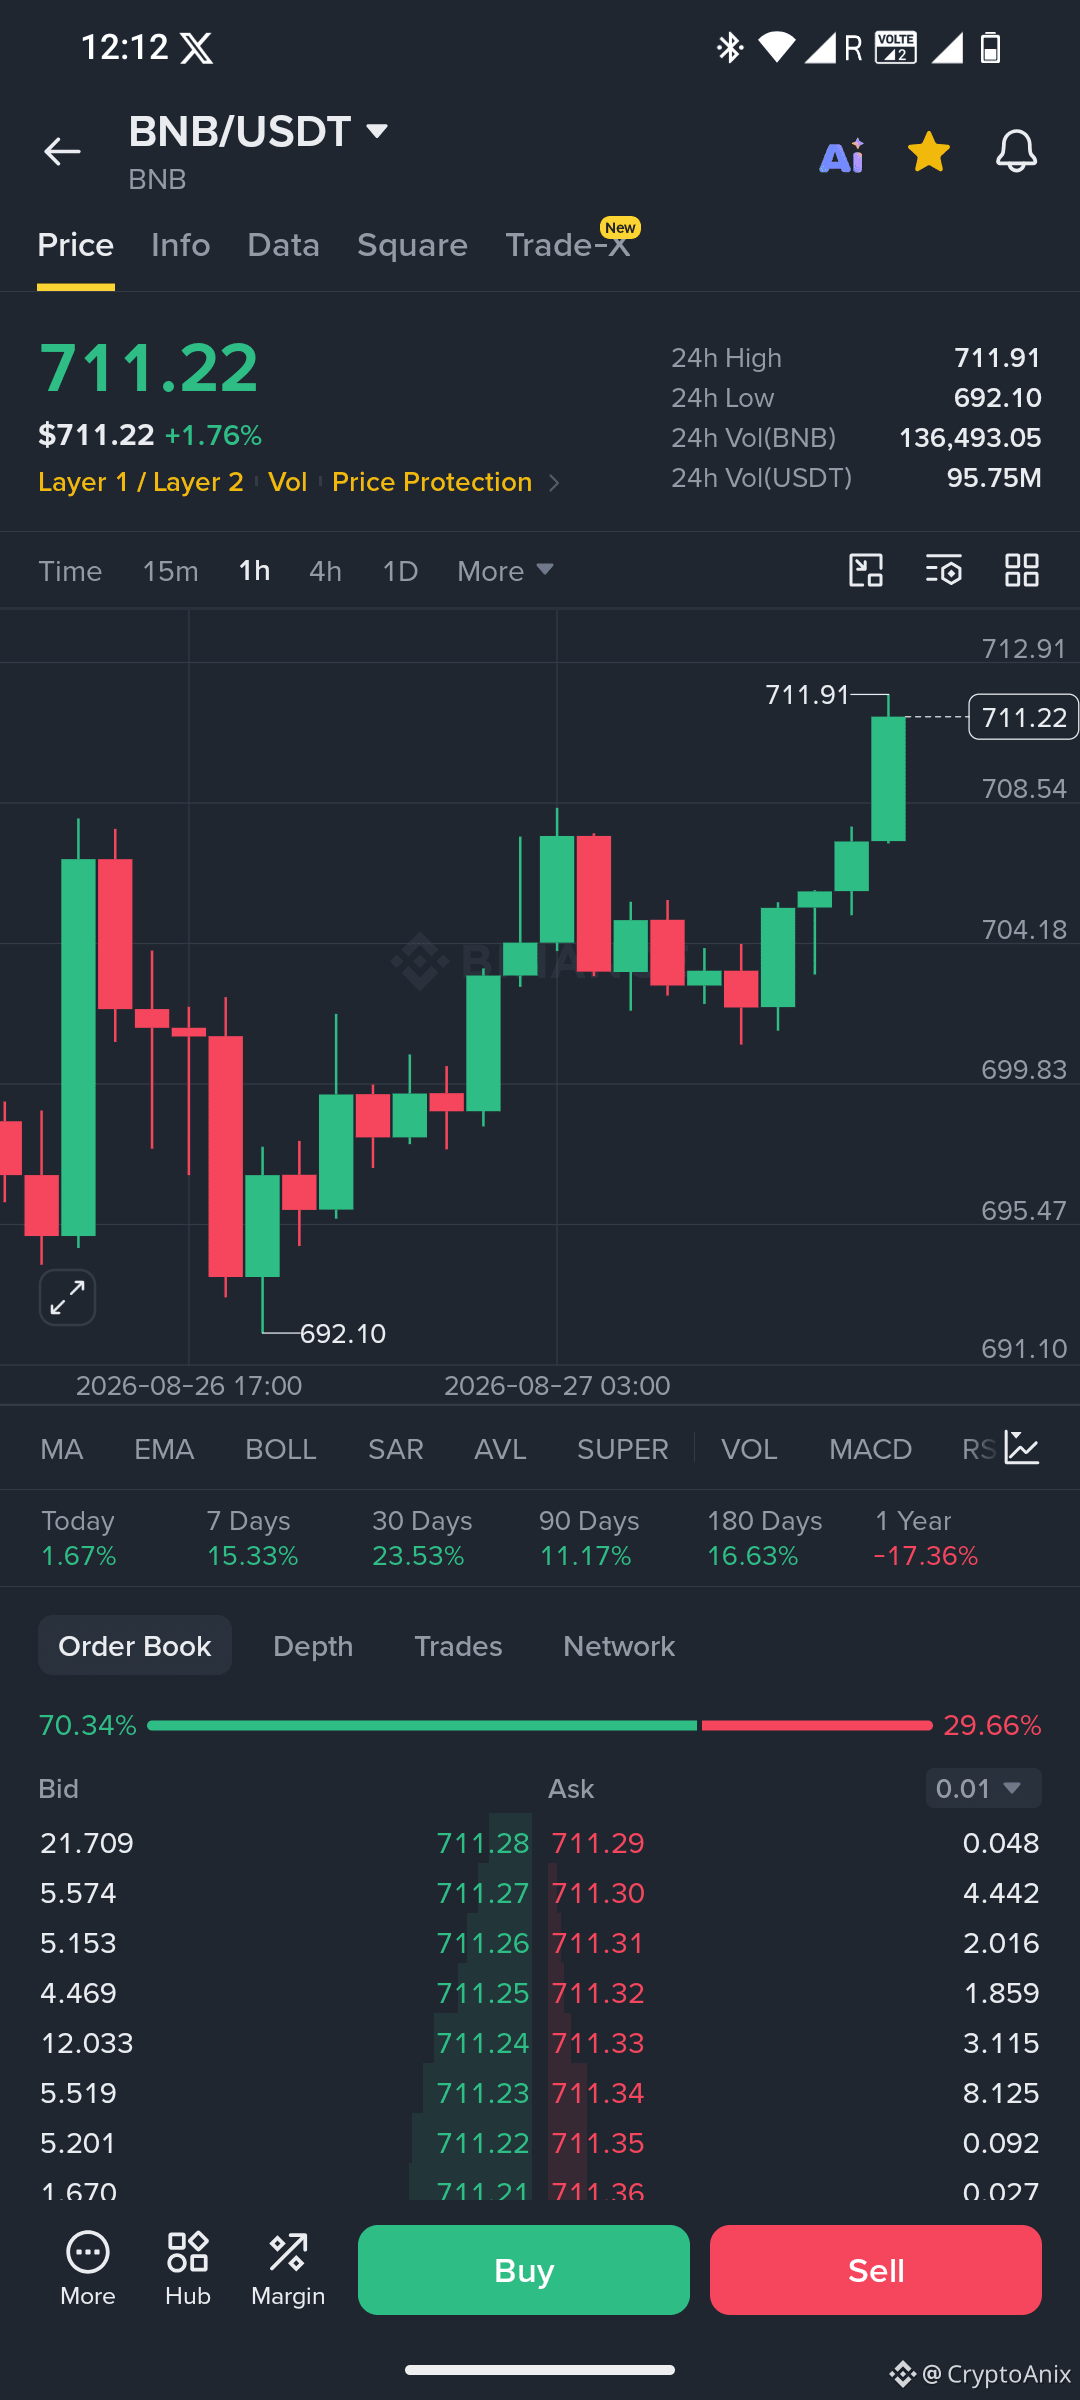Open the Square tab

coord(412,245)
